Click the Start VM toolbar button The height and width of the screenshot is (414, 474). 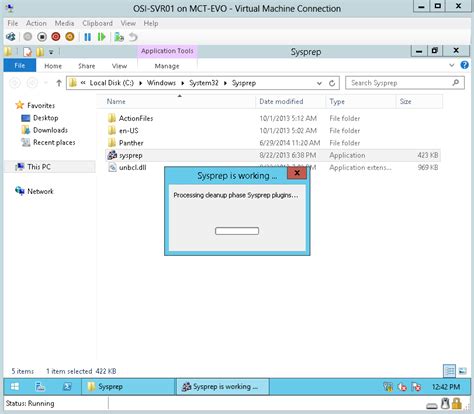coord(28,37)
